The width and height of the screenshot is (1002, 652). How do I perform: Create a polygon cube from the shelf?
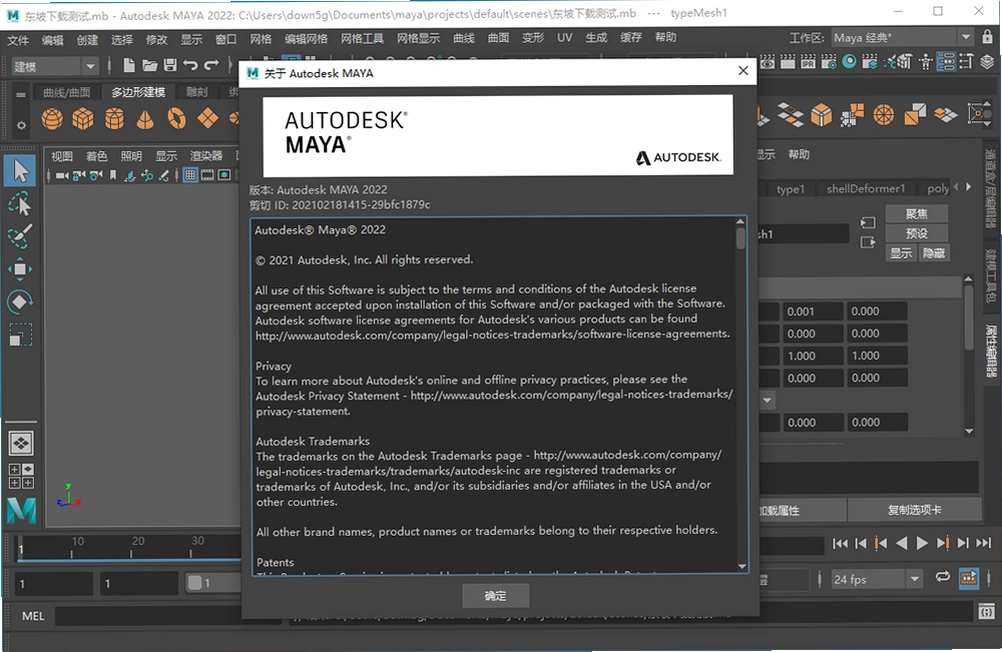coord(83,119)
